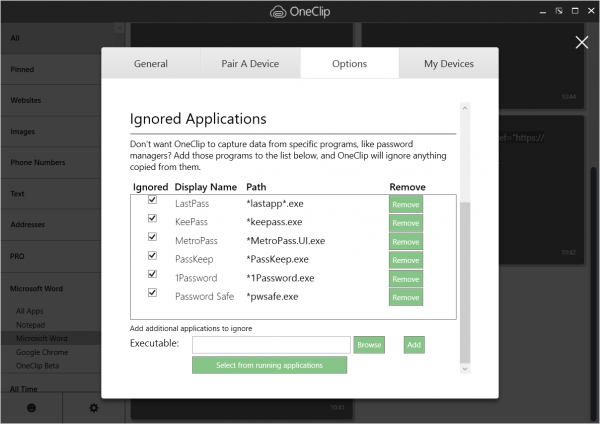Open the Pair A Device tab

[x=250, y=64]
